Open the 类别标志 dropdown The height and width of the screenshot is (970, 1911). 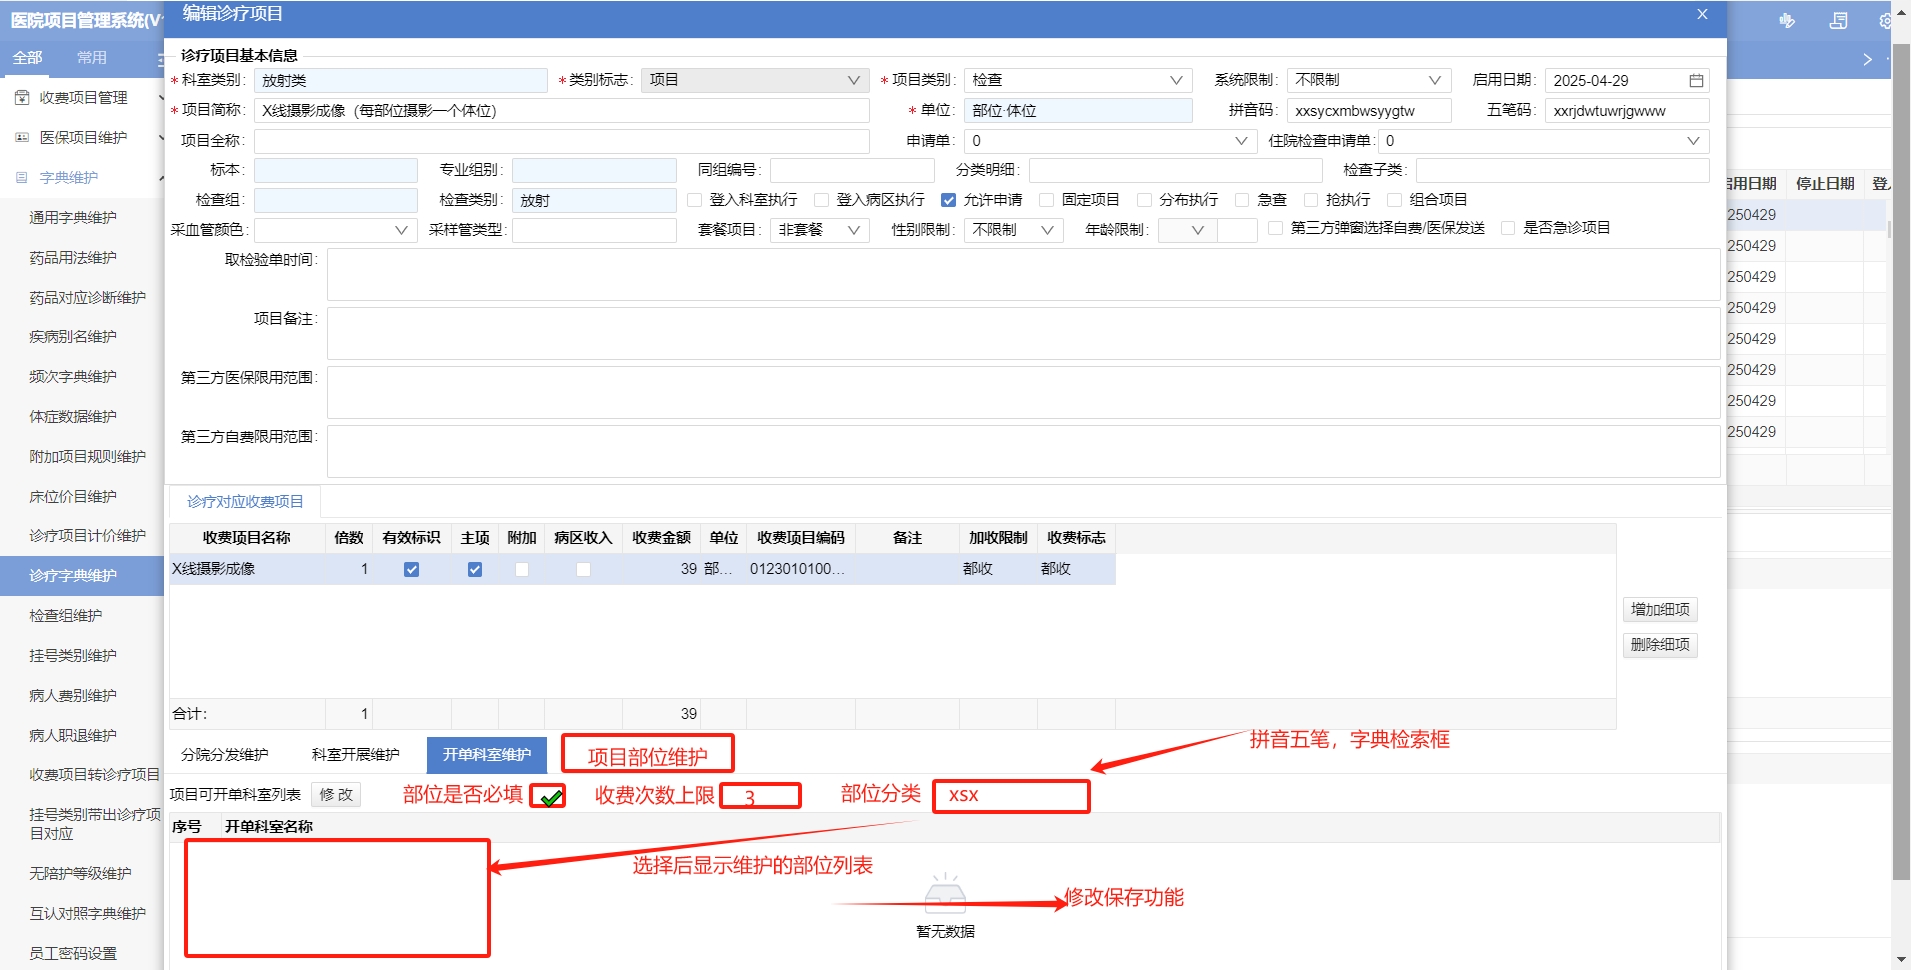pos(754,80)
